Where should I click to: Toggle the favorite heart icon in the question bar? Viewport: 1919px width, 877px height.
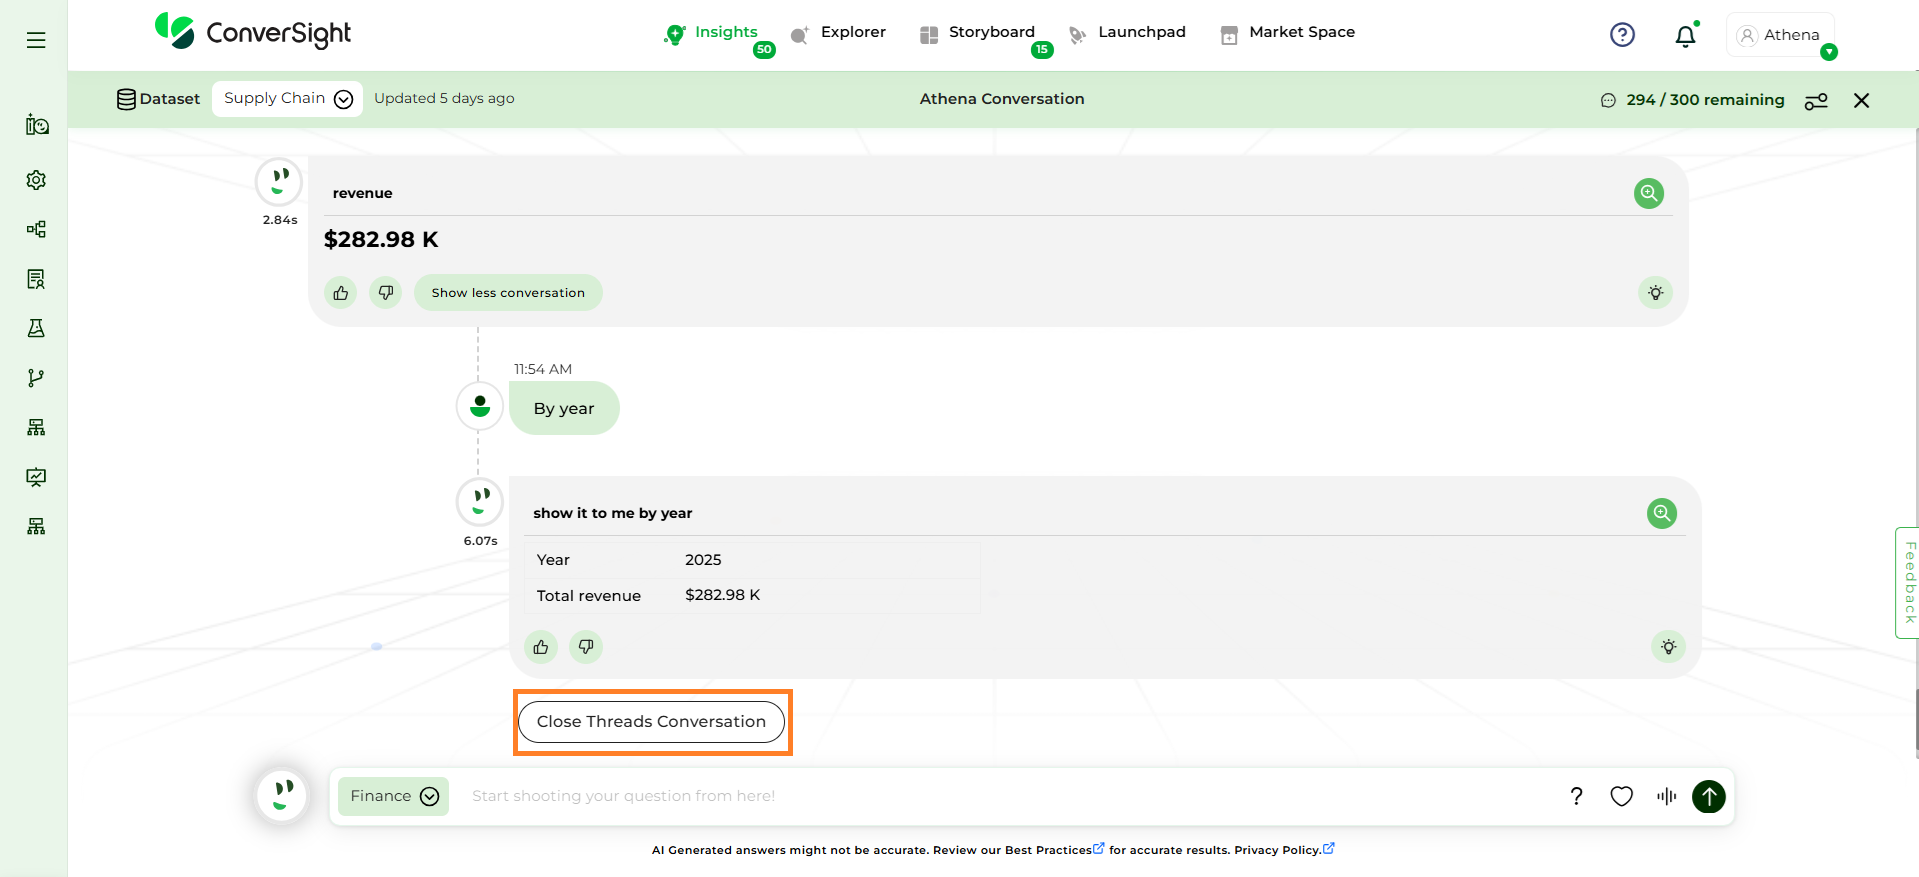(x=1621, y=796)
